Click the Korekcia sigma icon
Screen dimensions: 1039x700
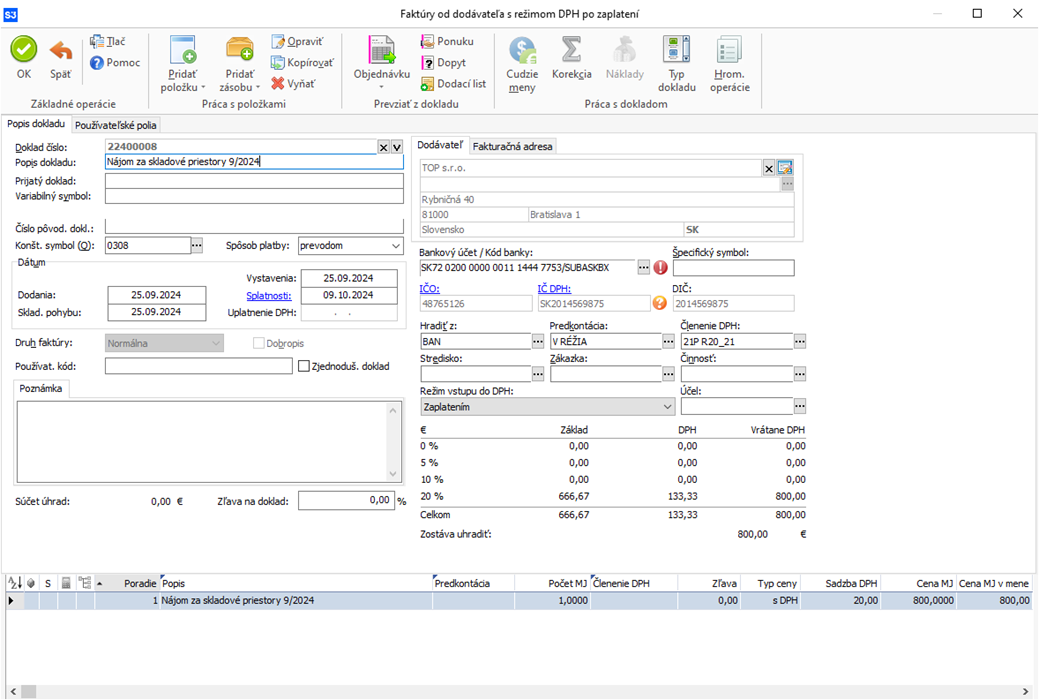pos(571,51)
